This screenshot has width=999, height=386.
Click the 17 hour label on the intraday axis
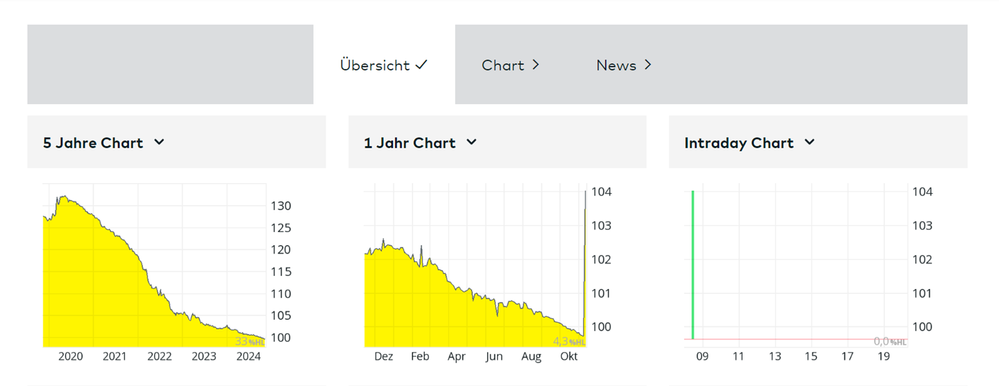click(847, 357)
